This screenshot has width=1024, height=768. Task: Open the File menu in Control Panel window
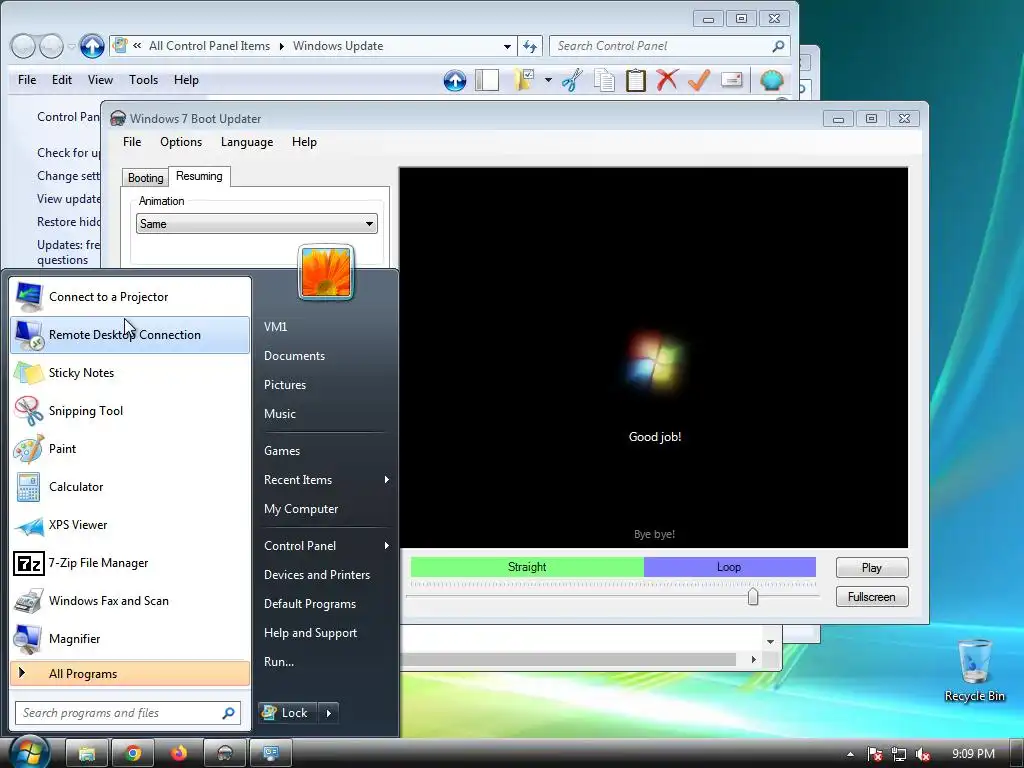(x=27, y=80)
